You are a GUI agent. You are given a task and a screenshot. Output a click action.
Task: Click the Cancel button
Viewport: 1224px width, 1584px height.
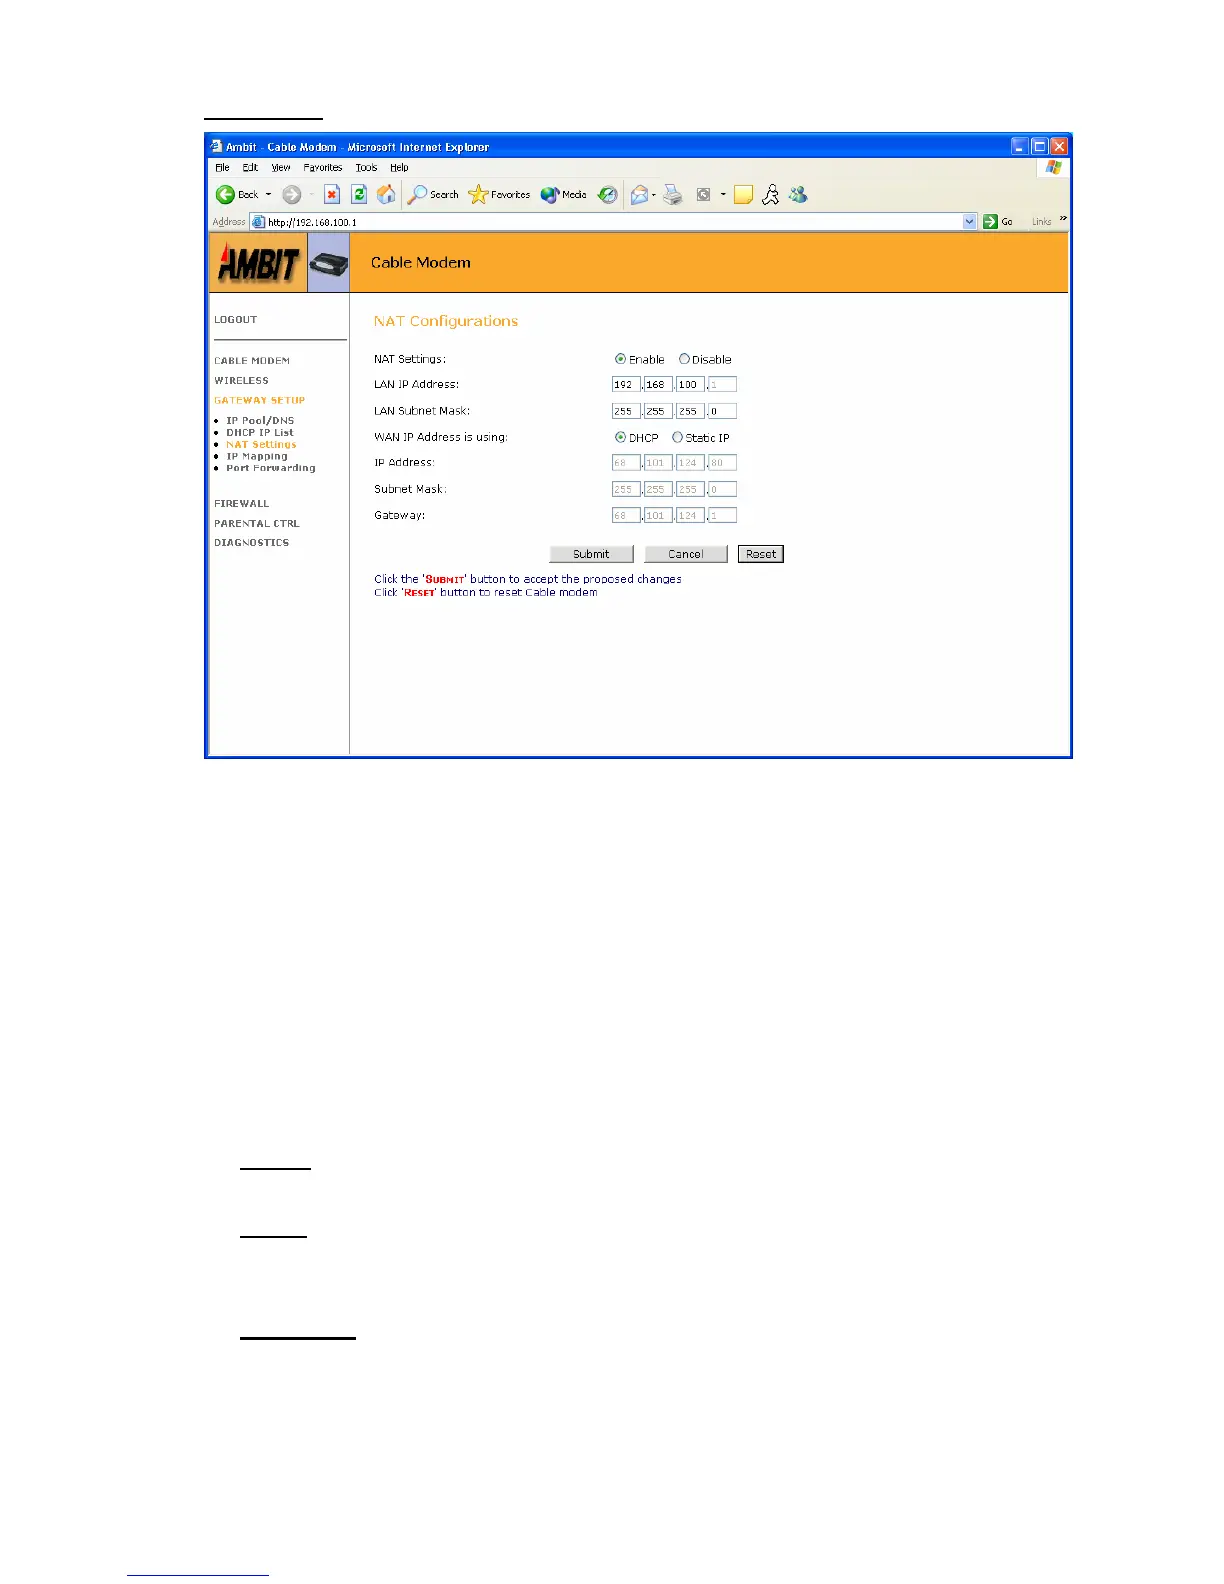coord(685,554)
